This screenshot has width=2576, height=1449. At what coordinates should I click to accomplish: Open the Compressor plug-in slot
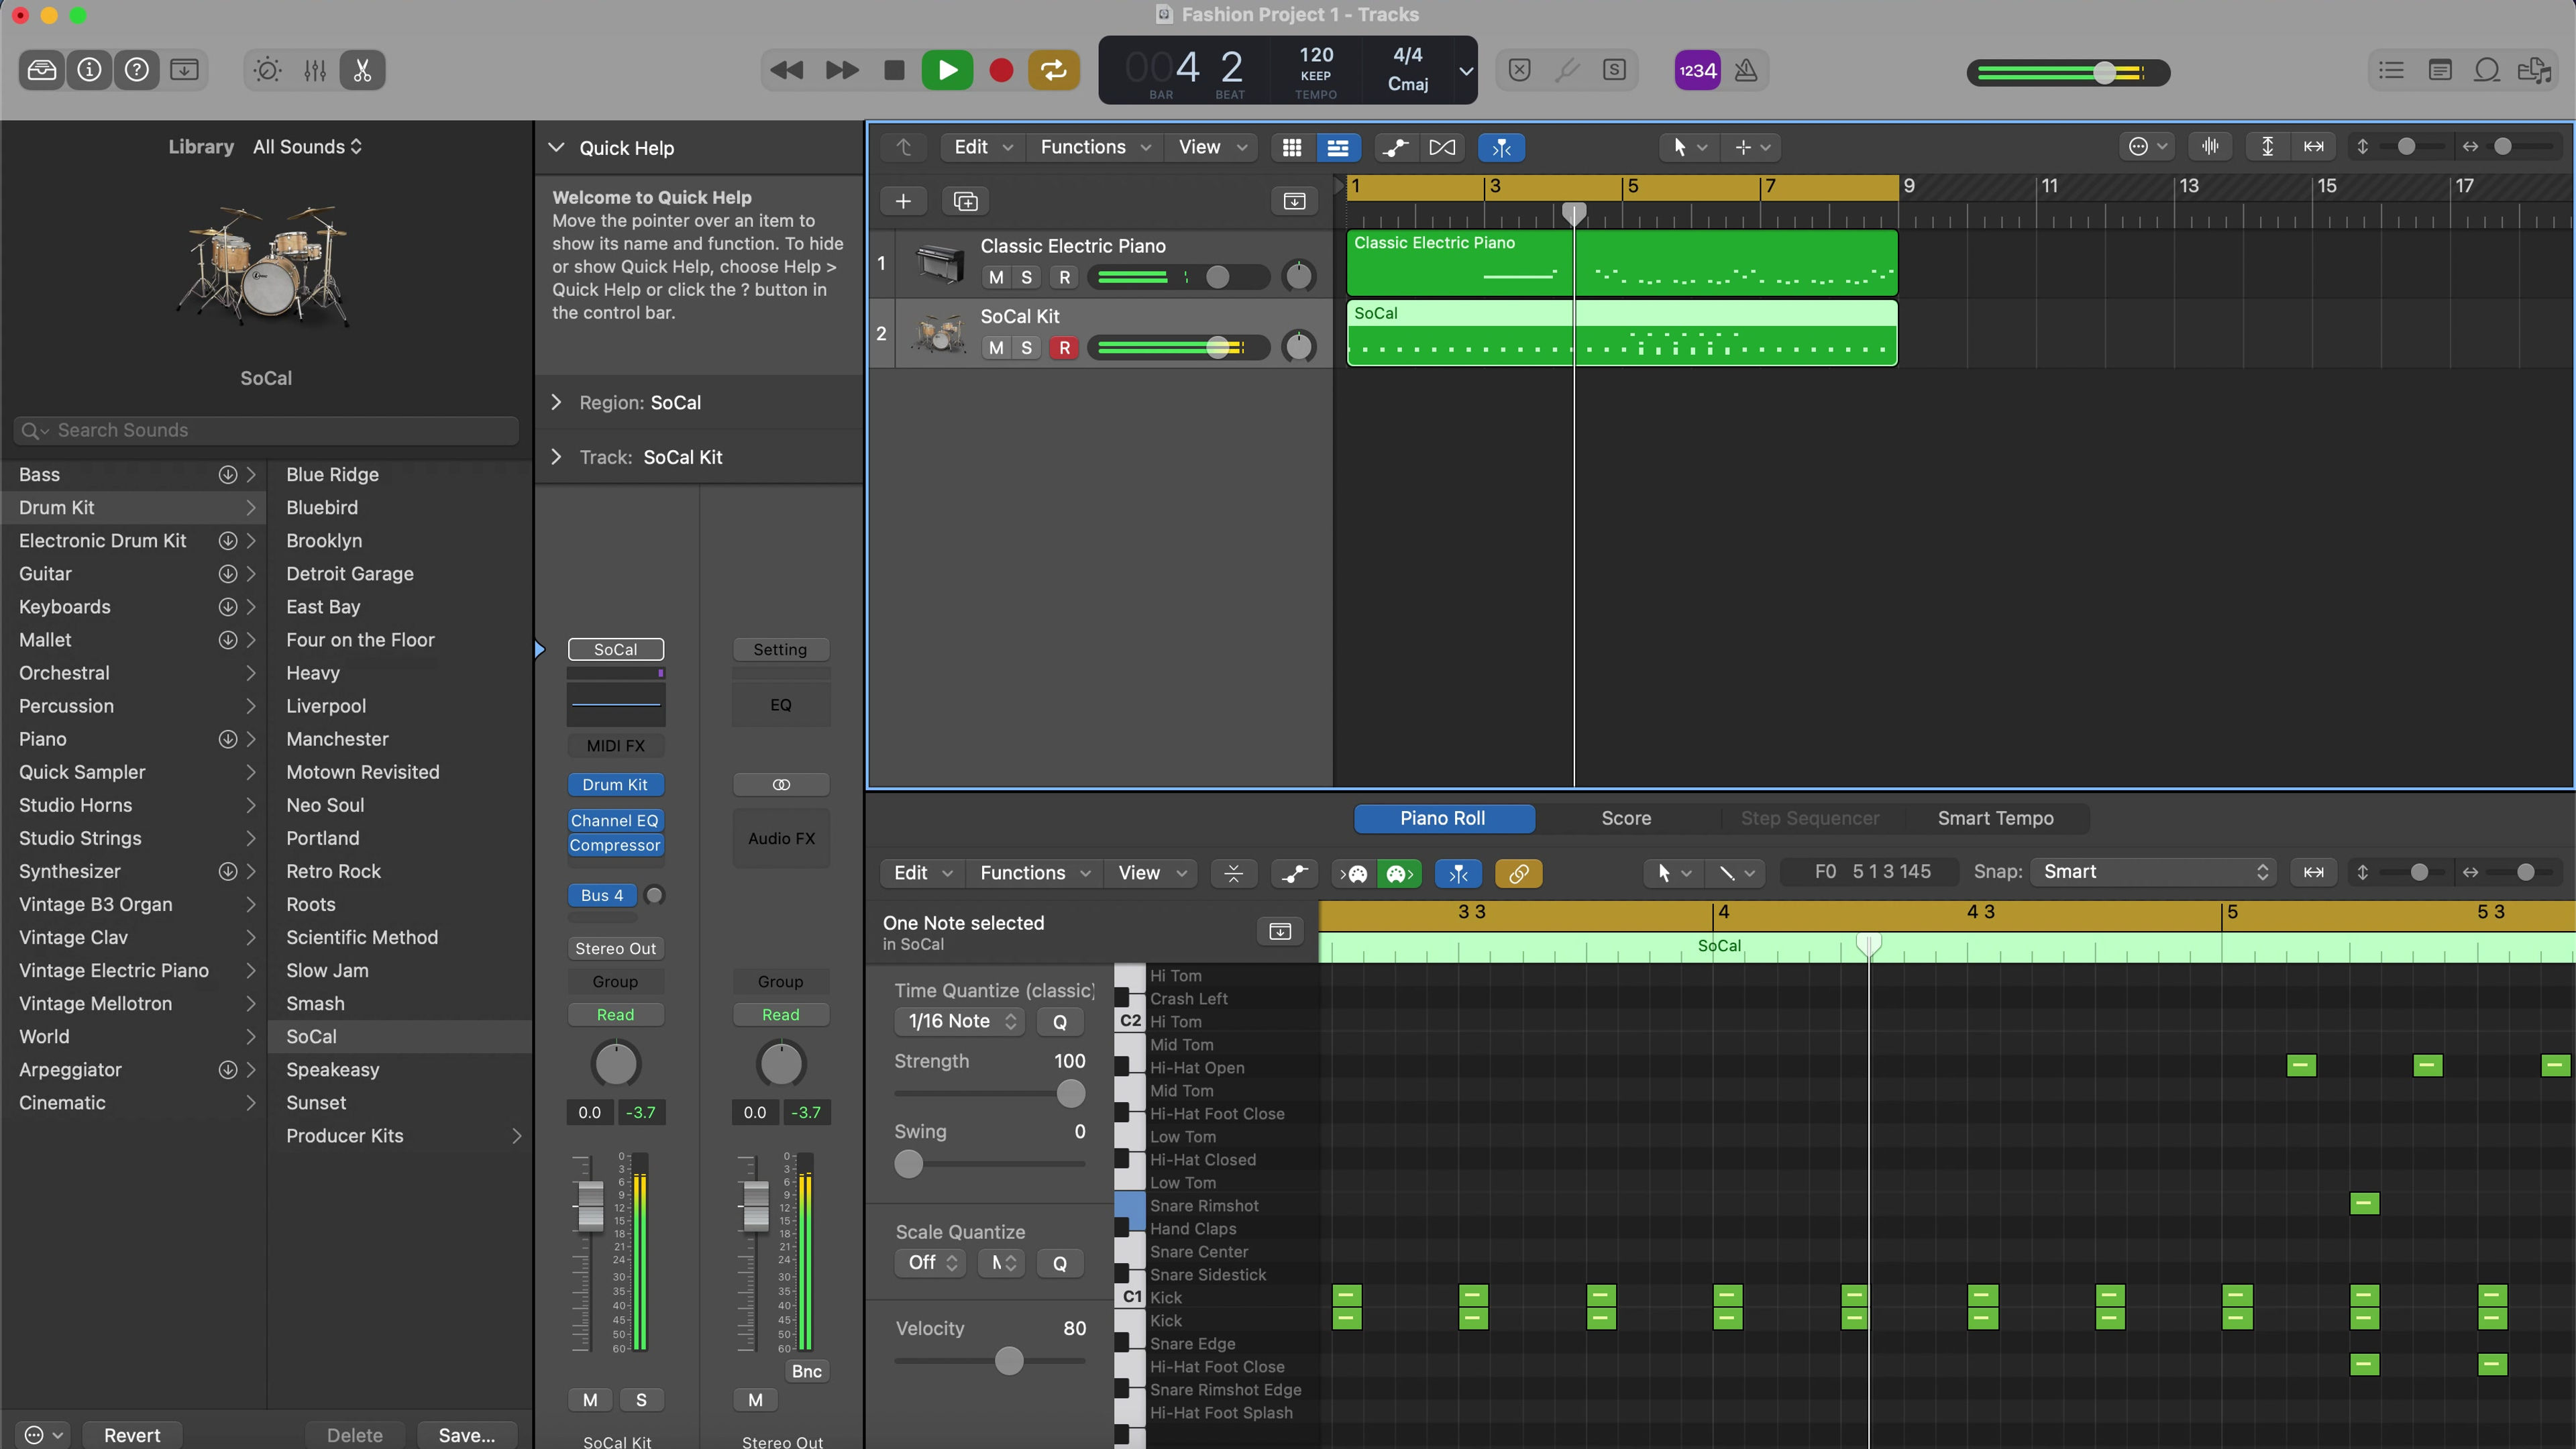(615, 845)
